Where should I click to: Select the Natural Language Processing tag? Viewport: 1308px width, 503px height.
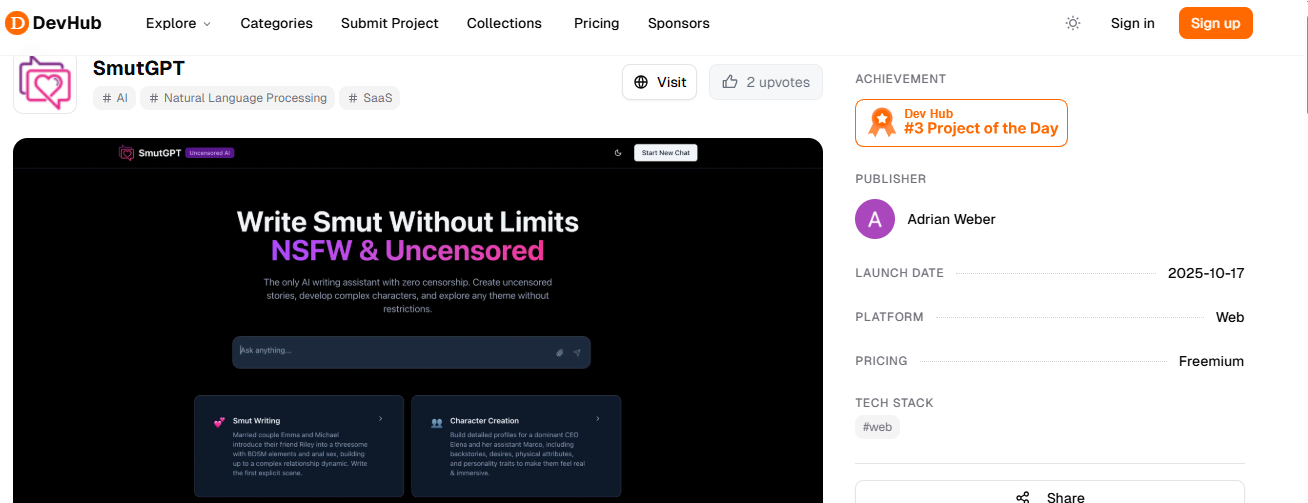[237, 98]
